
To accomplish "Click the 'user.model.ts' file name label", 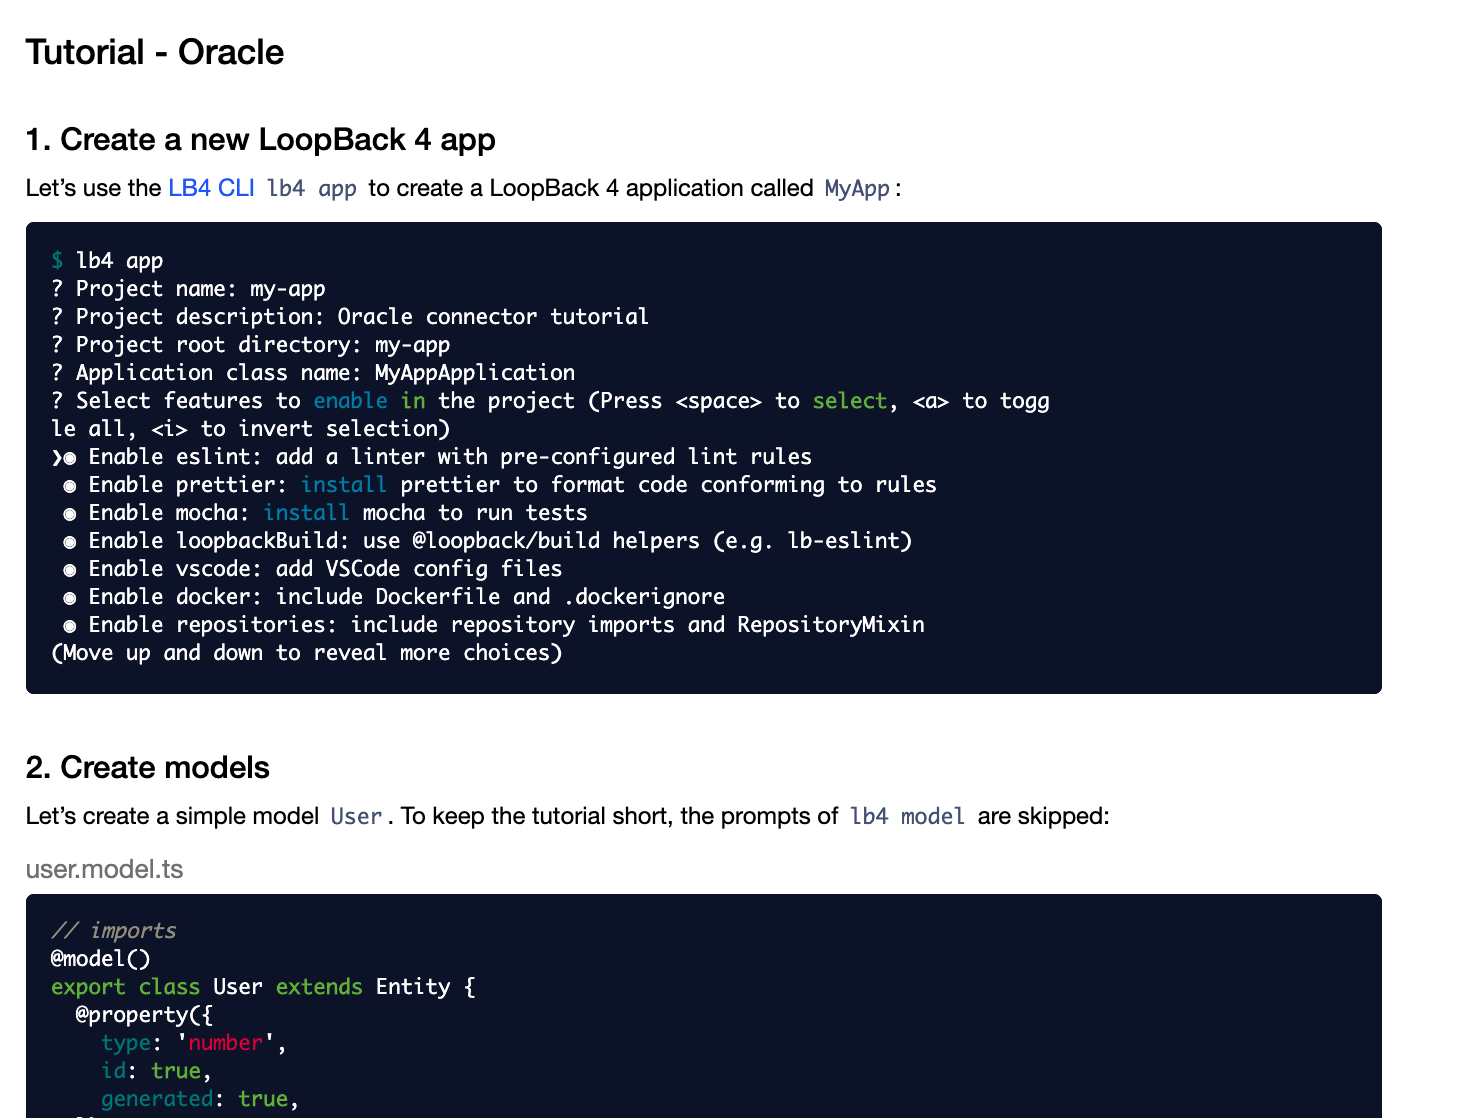I will (105, 868).
